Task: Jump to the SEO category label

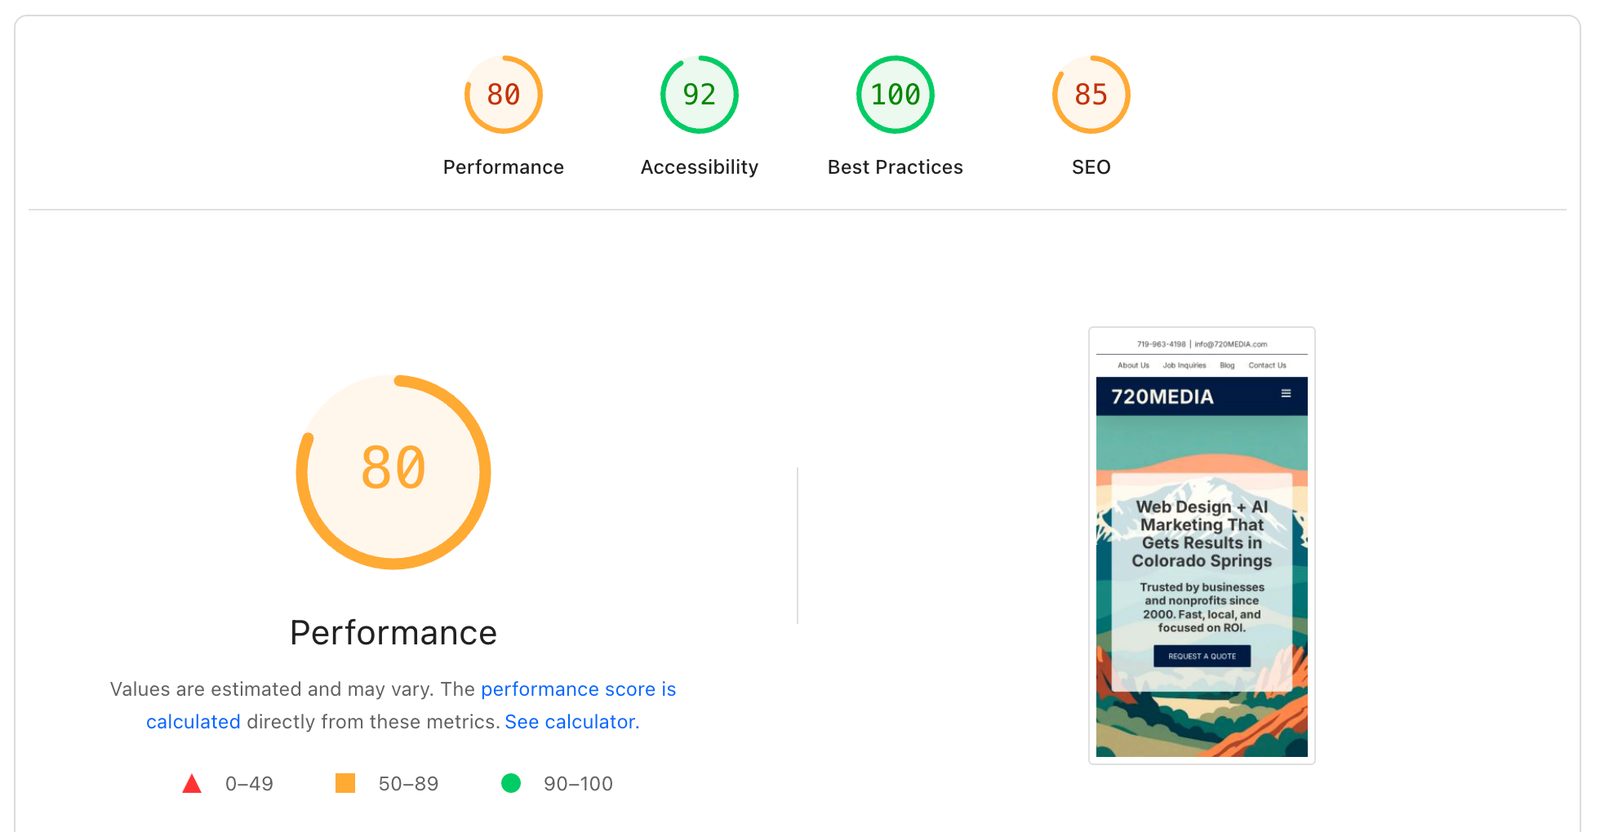Action: pyautogui.click(x=1091, y=167)
